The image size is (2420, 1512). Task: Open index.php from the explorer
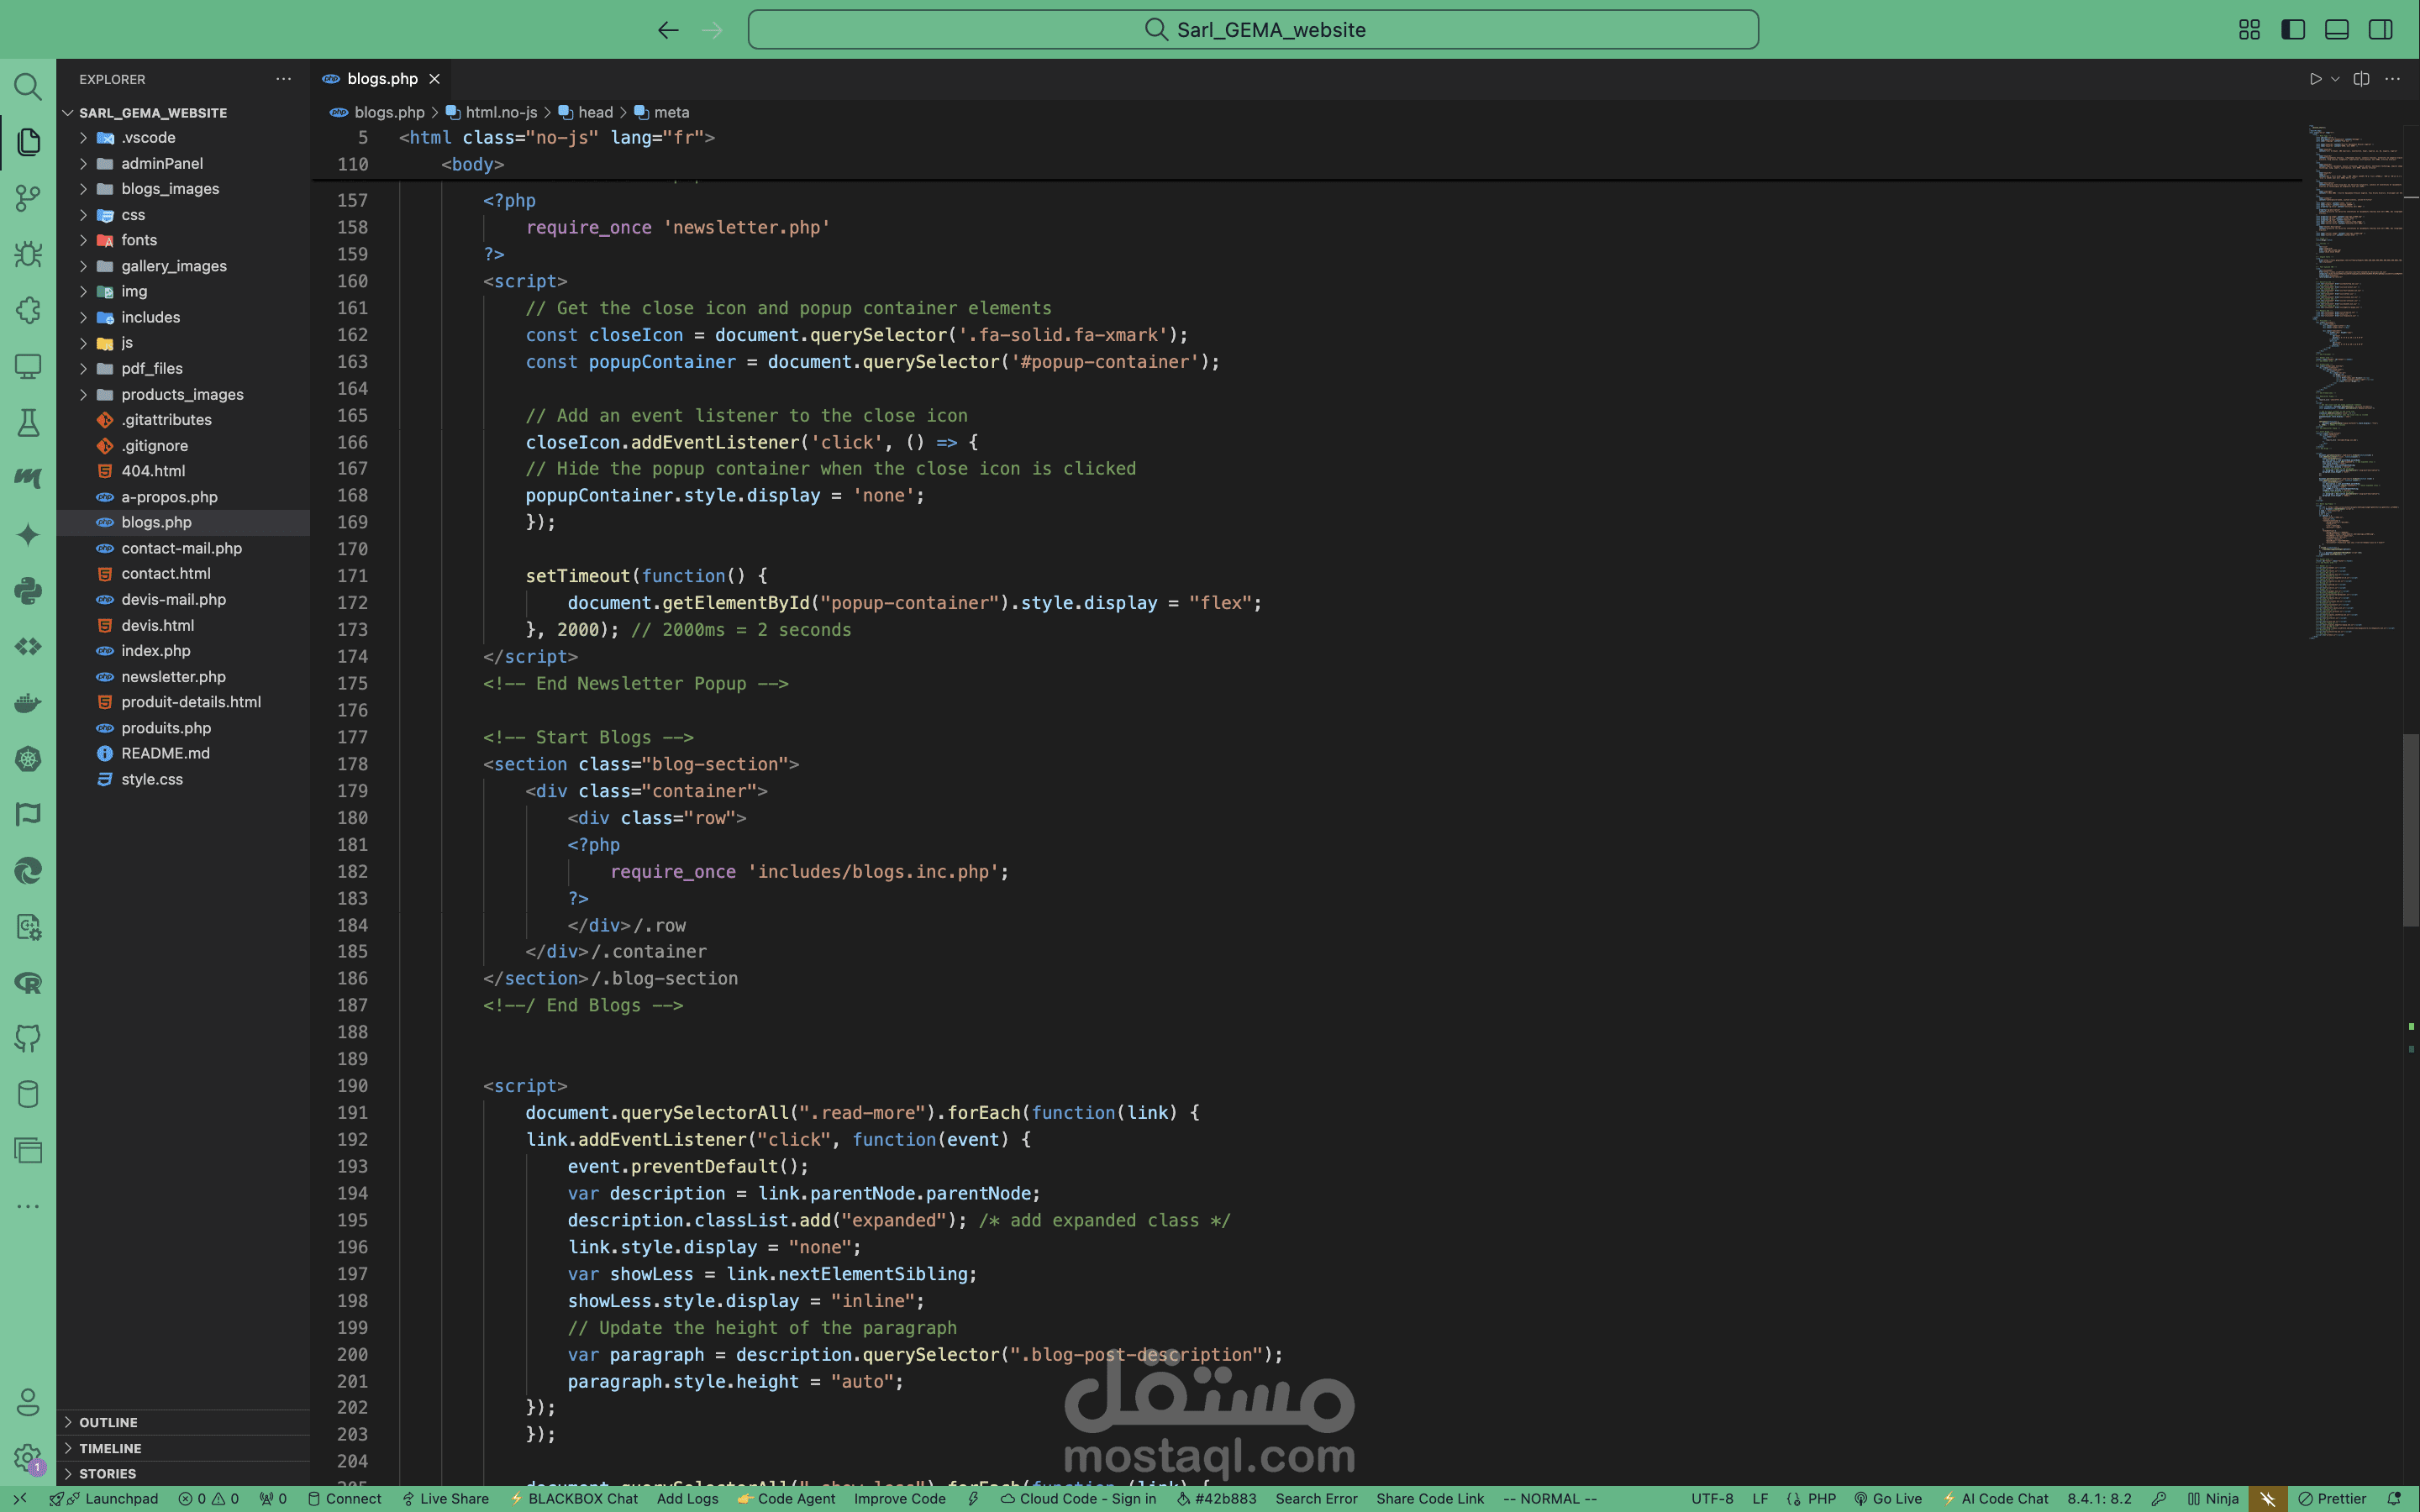pos(183,651)
